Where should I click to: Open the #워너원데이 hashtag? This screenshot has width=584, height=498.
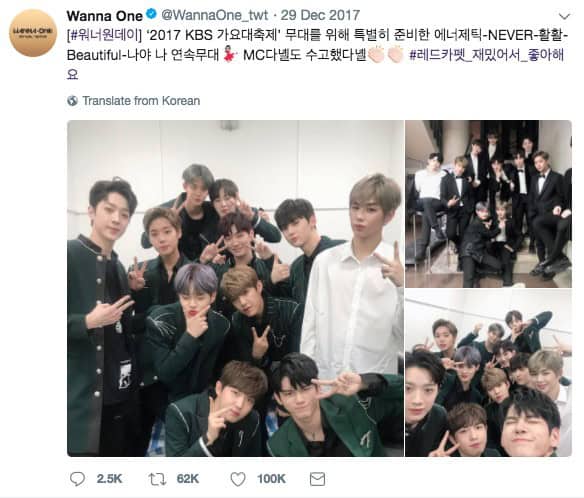pos(105,35)
